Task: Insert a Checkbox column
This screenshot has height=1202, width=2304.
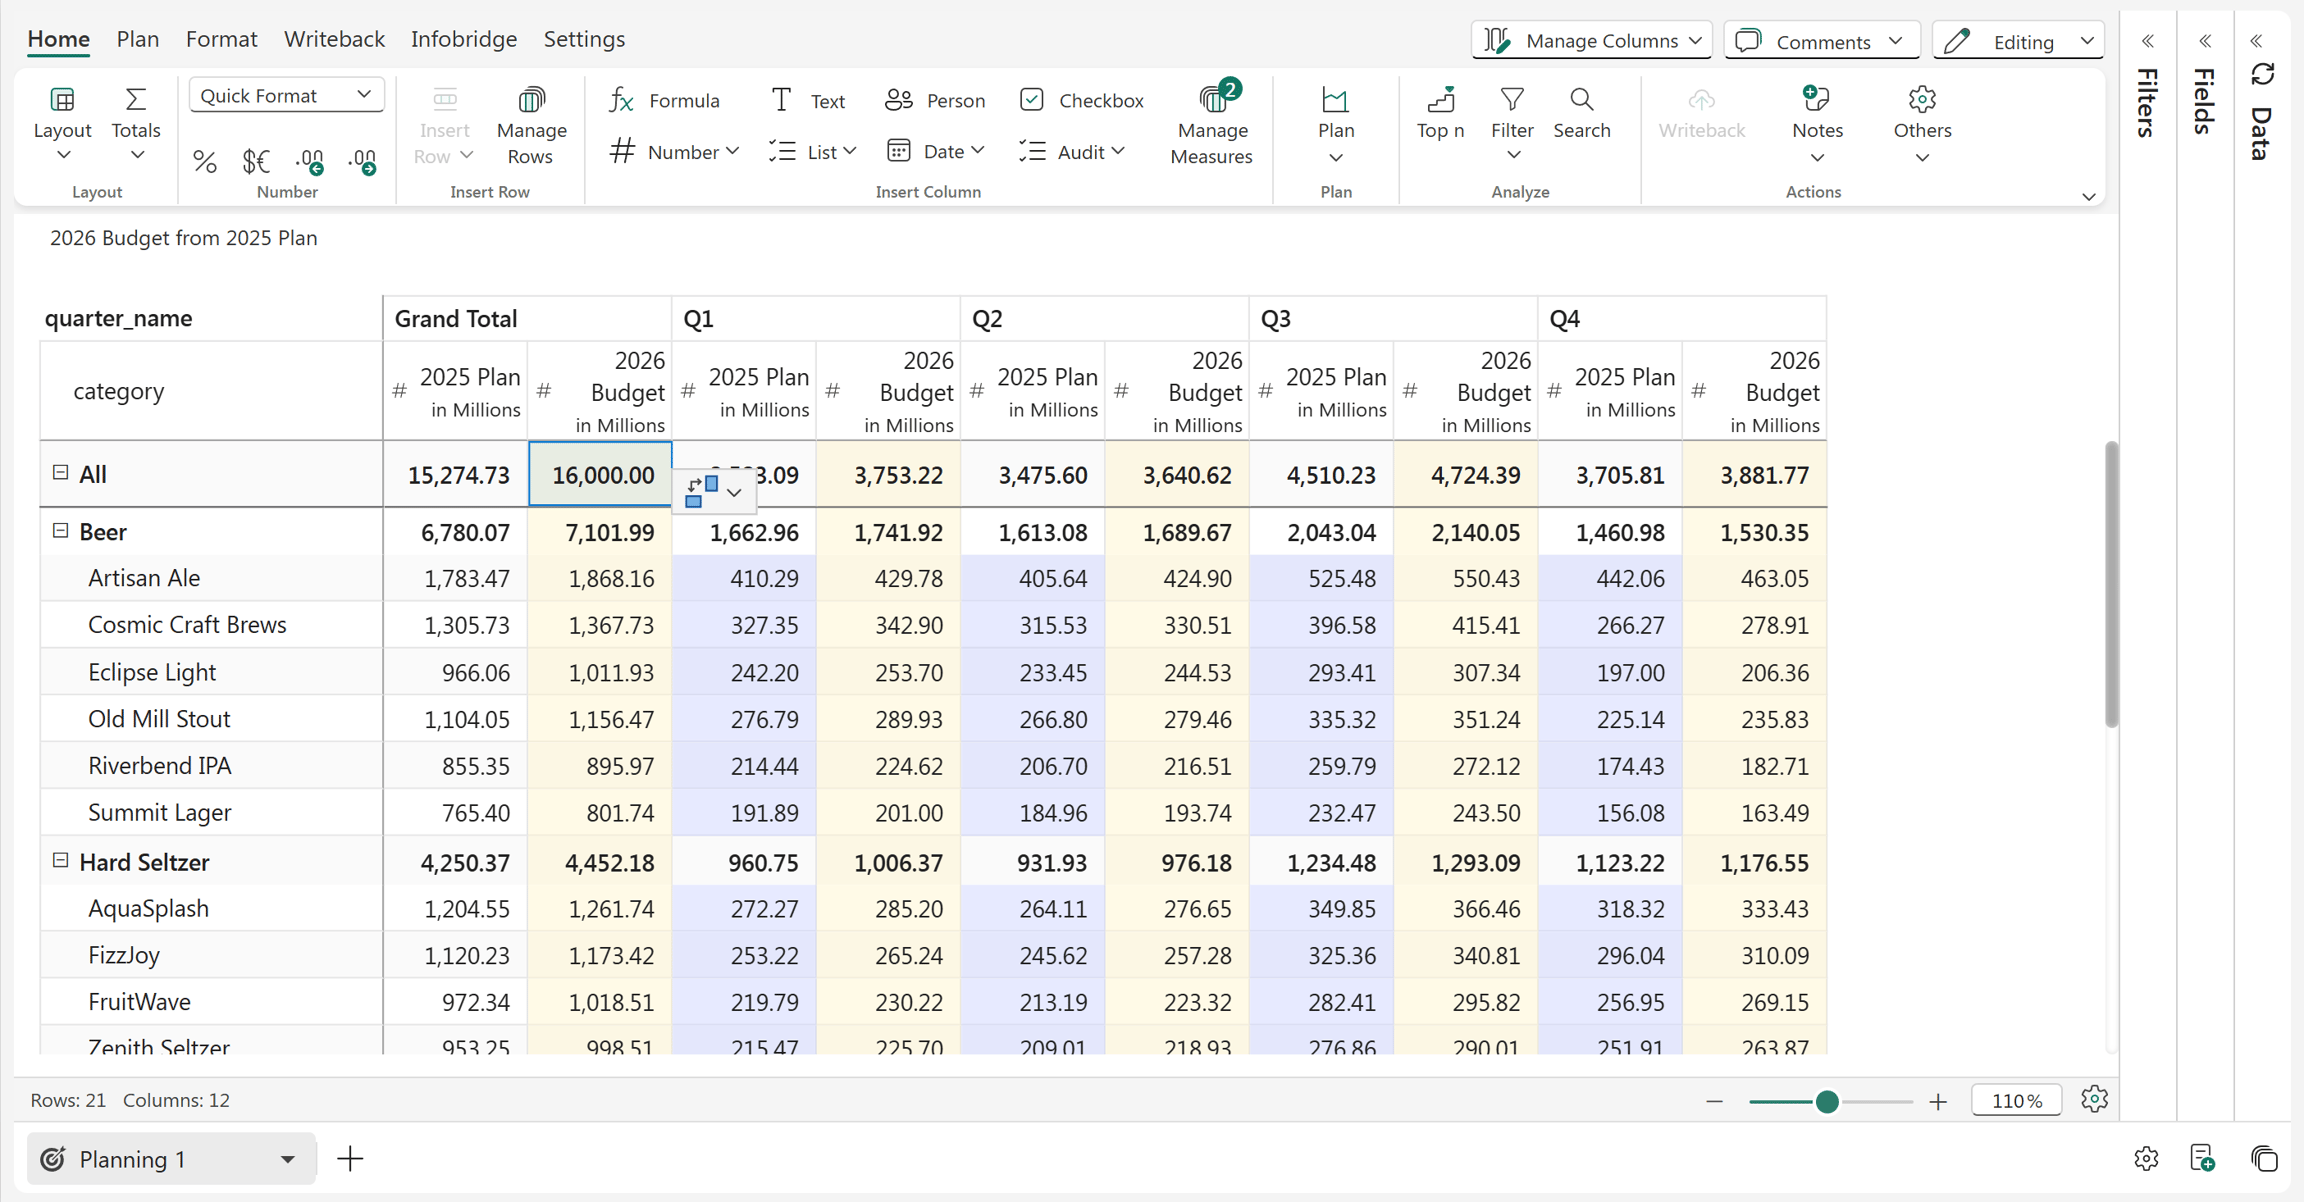Action: pyautogui.click(x=1082, y=100)
